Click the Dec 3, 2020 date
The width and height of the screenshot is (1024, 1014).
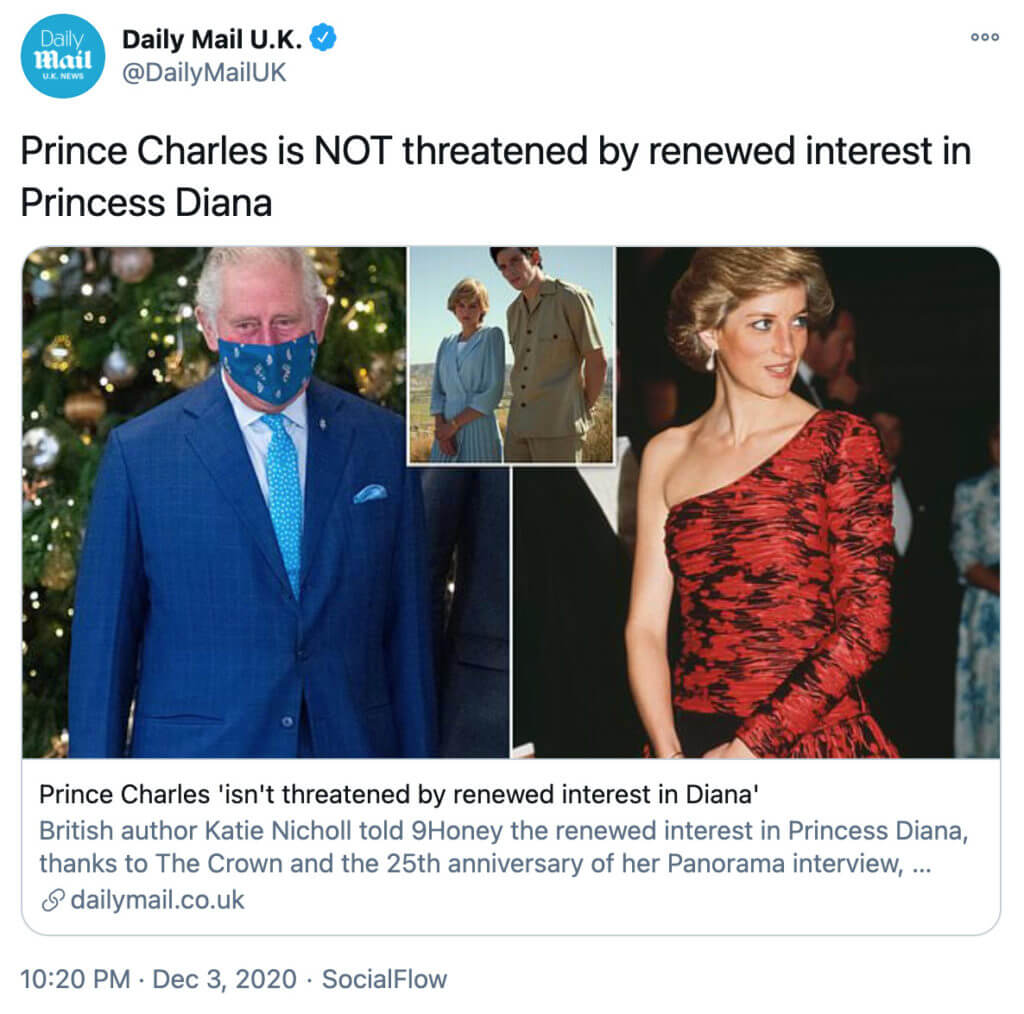tap(225, 979)
